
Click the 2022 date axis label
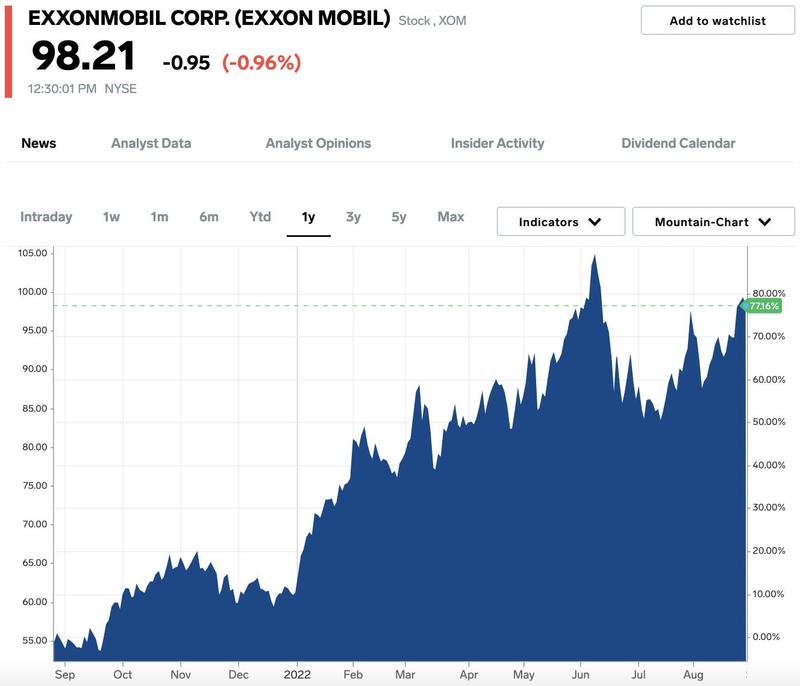(297, 674)
